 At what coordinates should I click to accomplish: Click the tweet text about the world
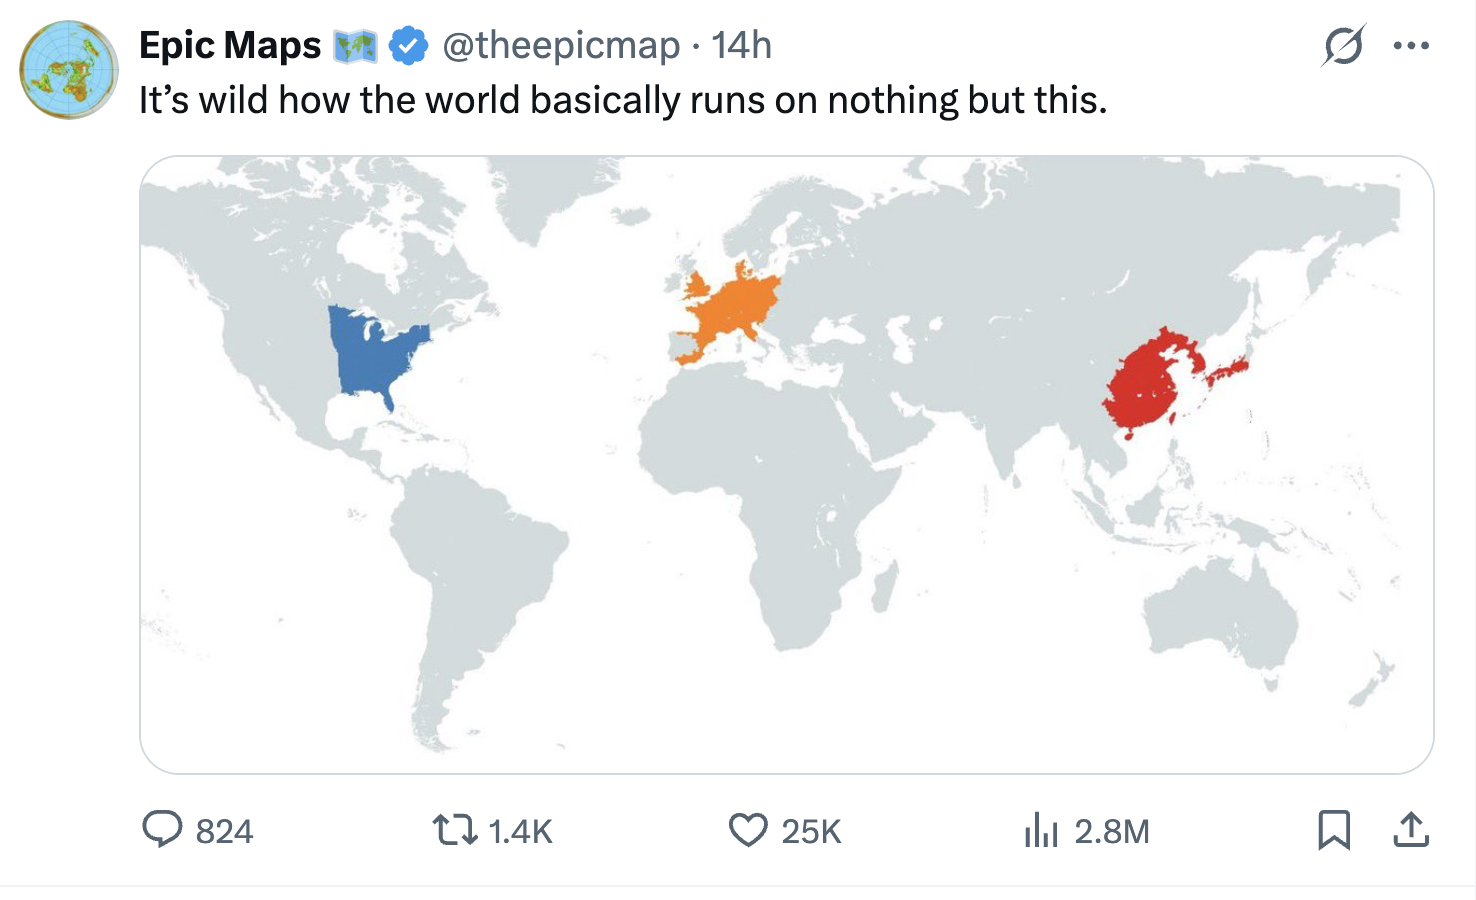click(623, 100)
